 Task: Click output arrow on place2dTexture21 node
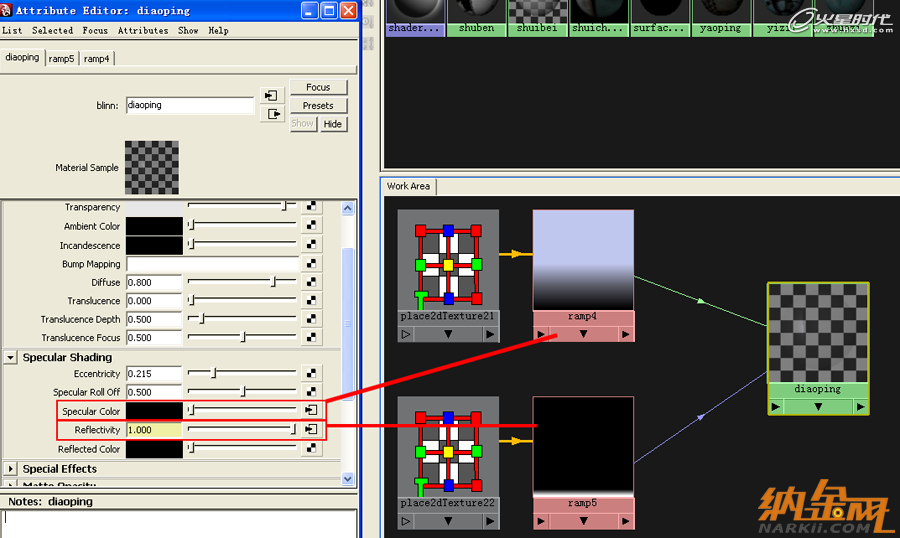490,334
